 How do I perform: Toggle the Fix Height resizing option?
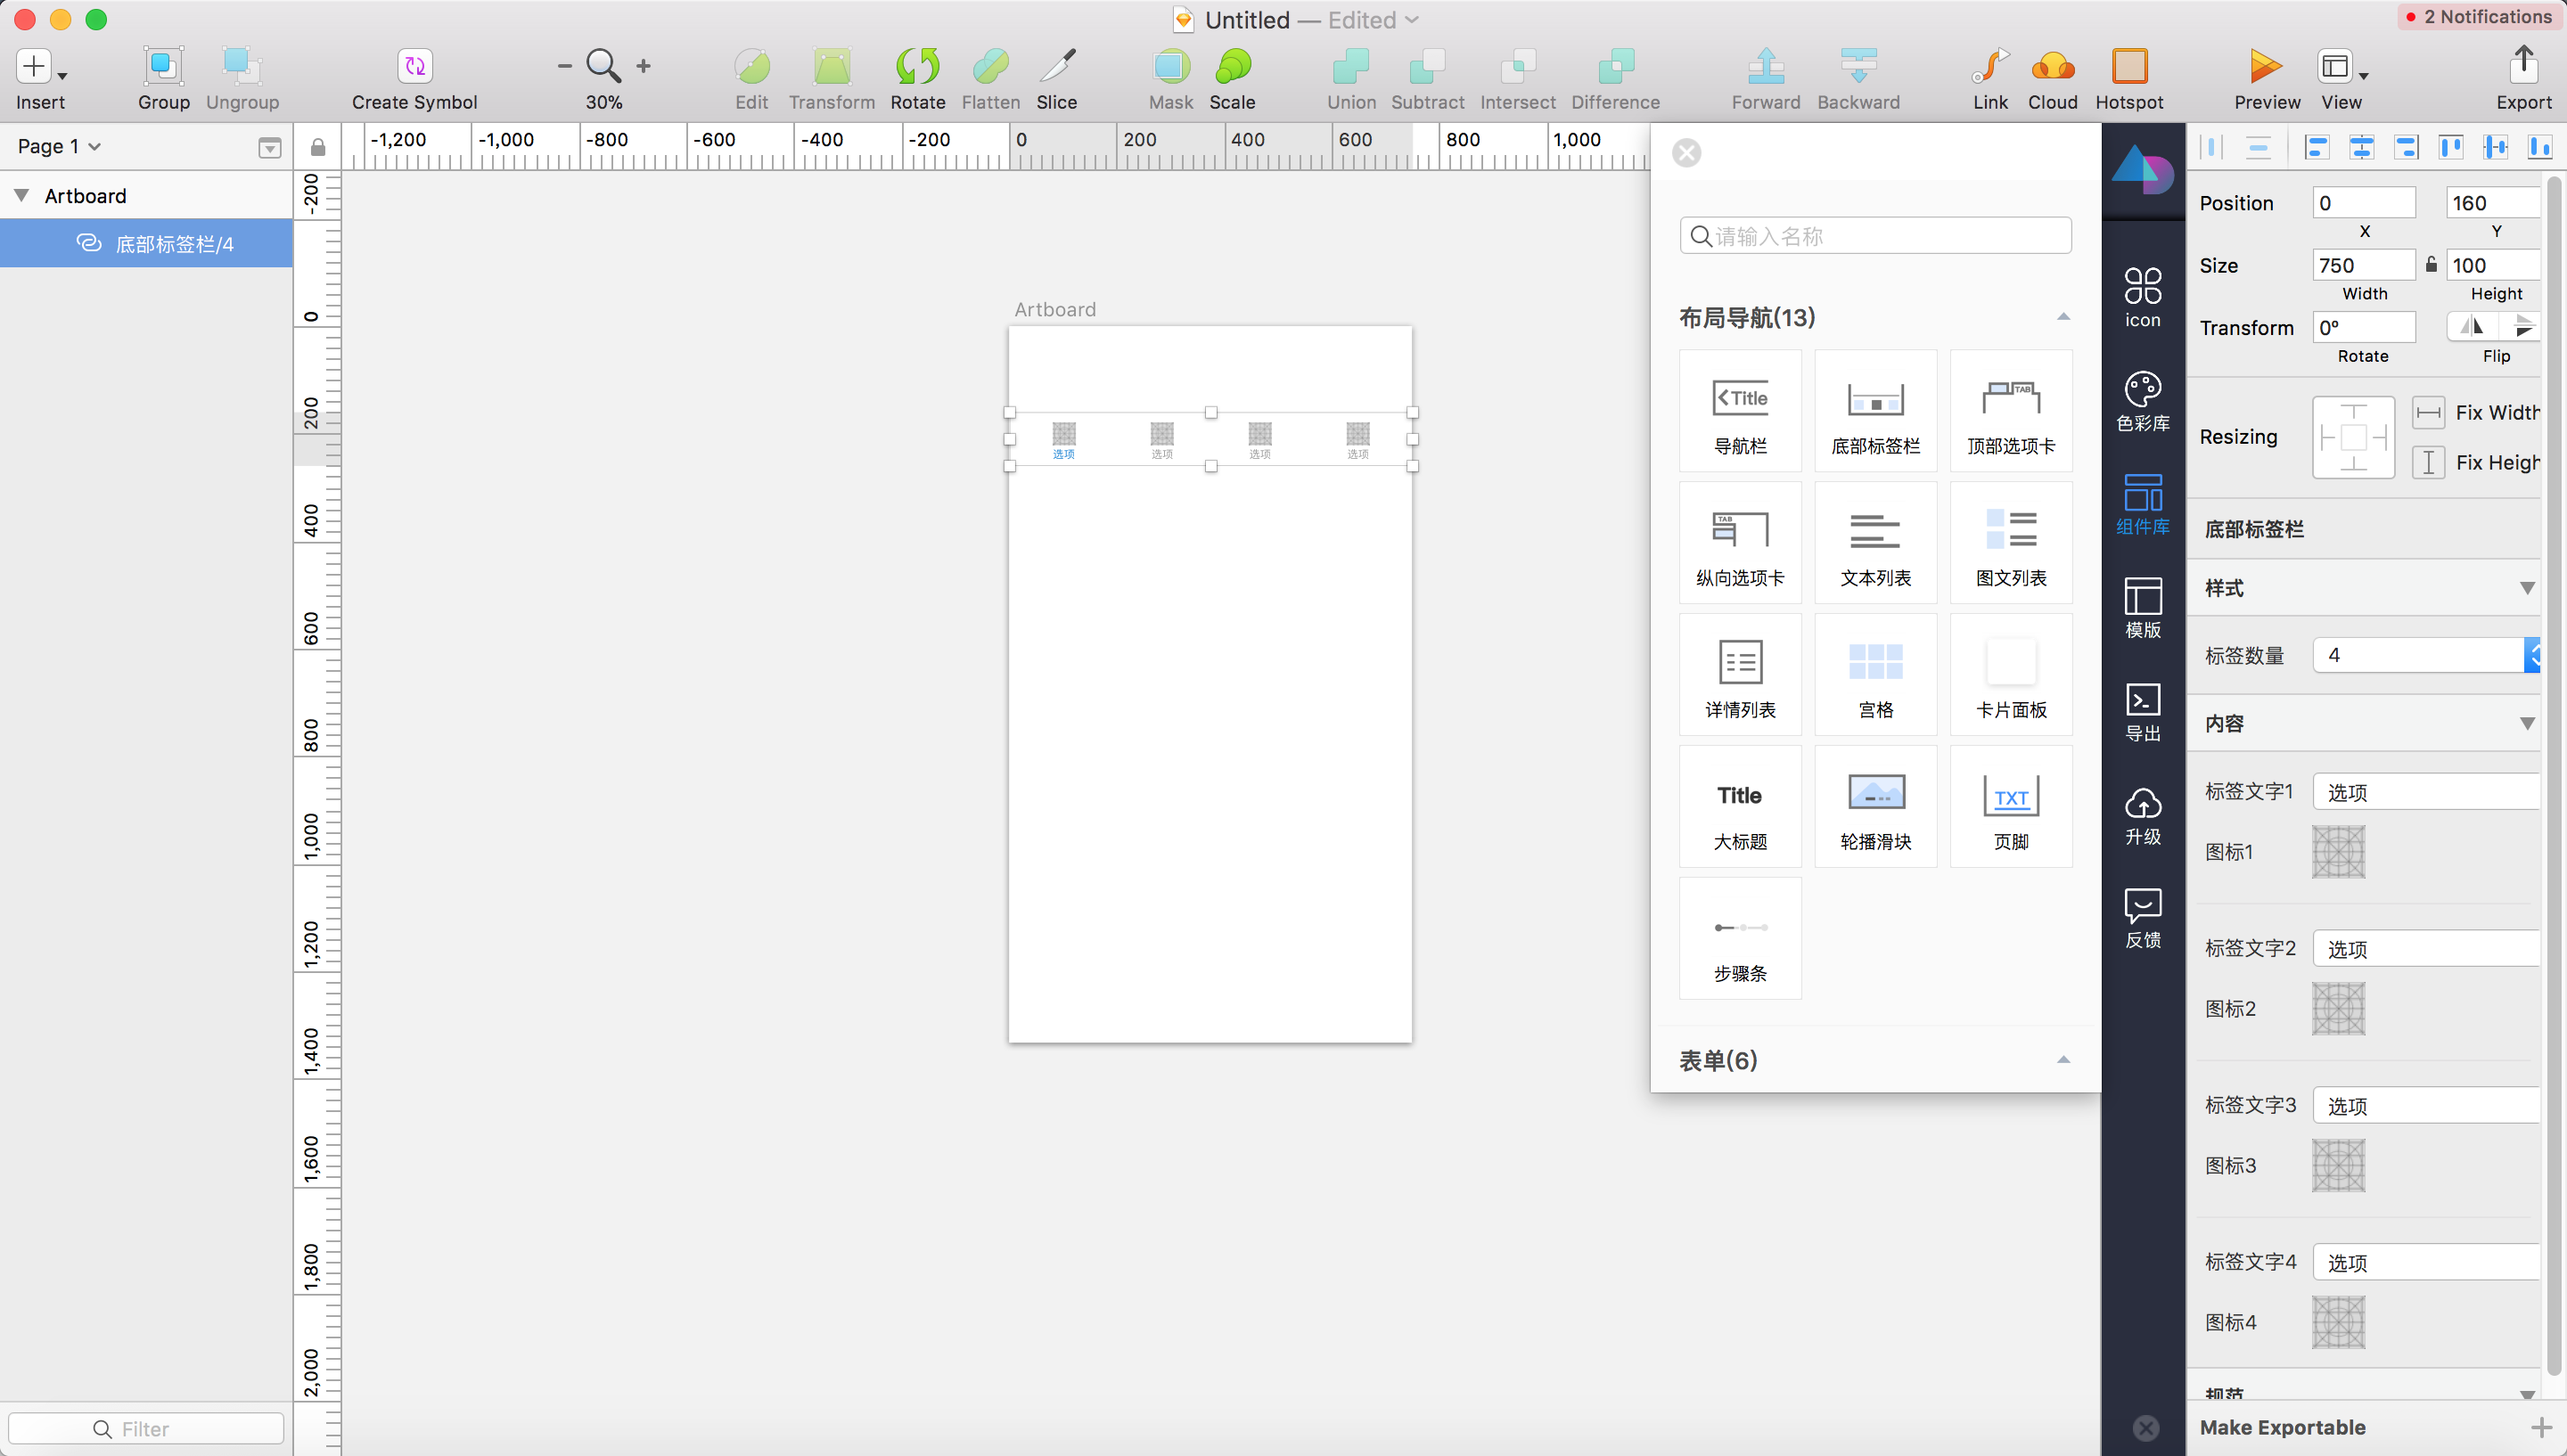[2428, 462]
